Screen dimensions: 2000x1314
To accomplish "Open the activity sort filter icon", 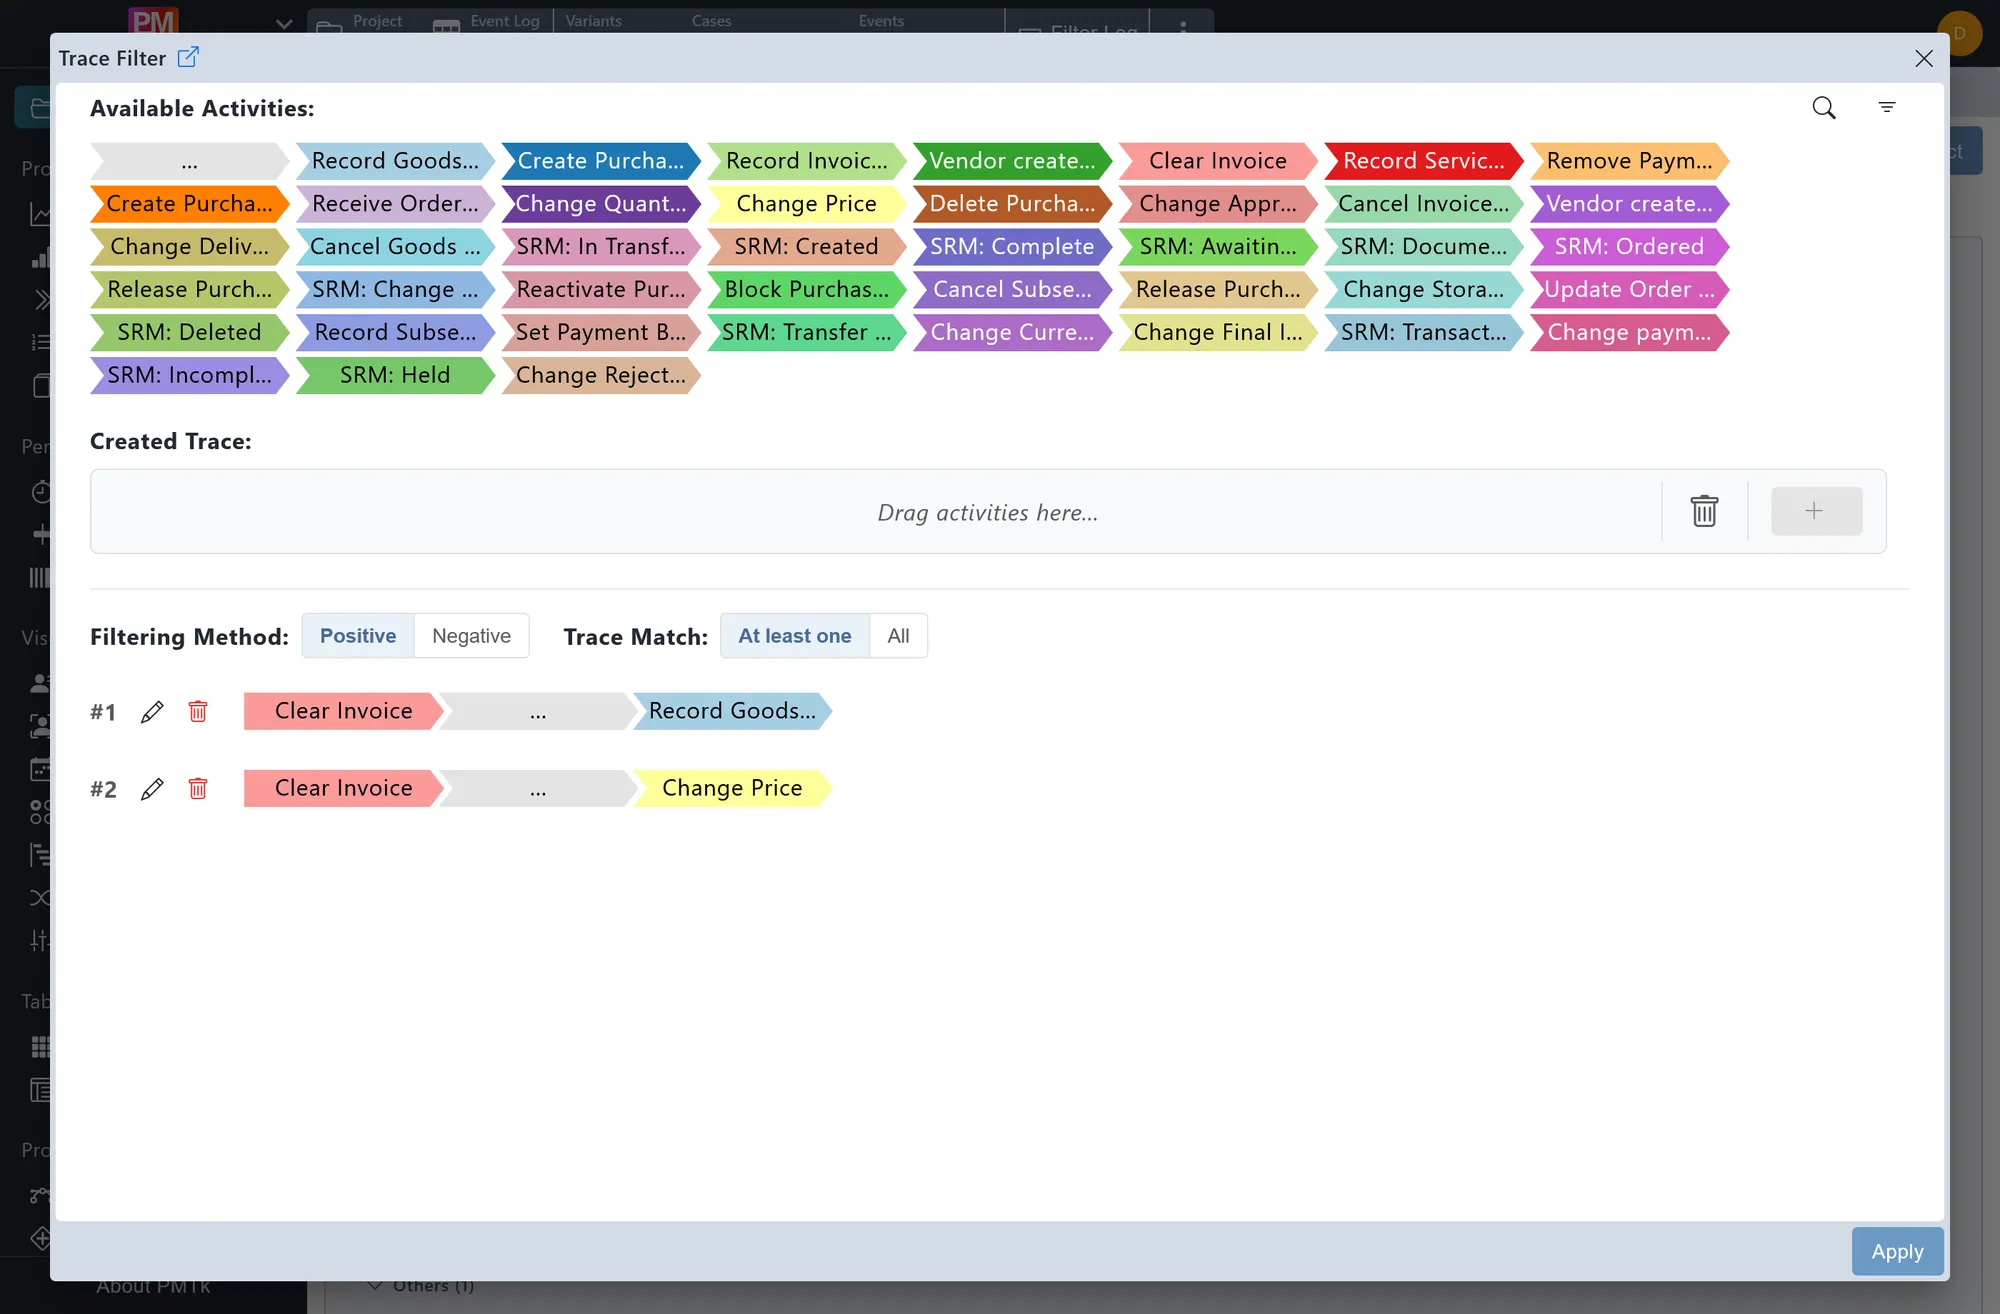I will [x=1887, y=107].
